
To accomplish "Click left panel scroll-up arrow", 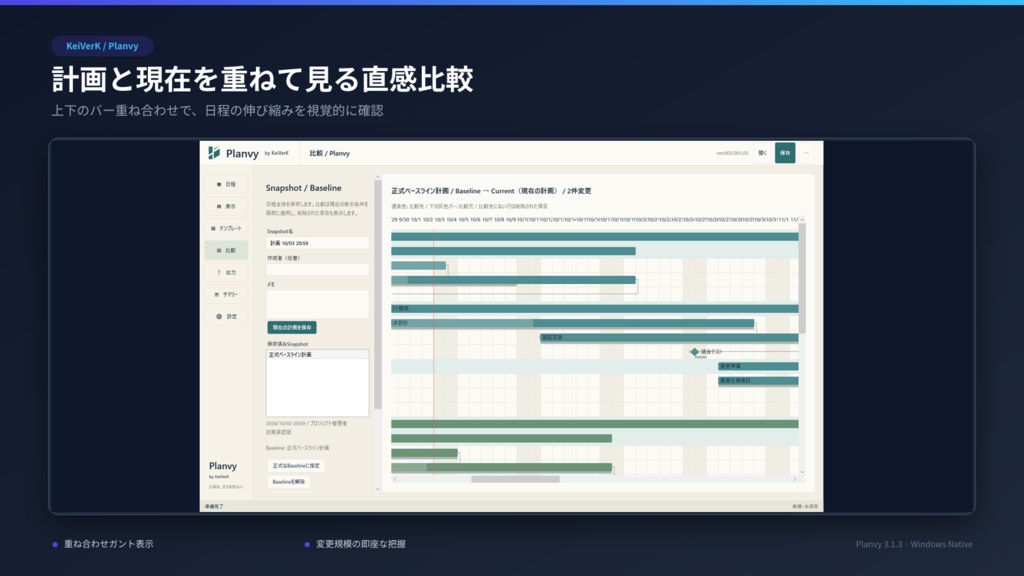I will (377, 177).
